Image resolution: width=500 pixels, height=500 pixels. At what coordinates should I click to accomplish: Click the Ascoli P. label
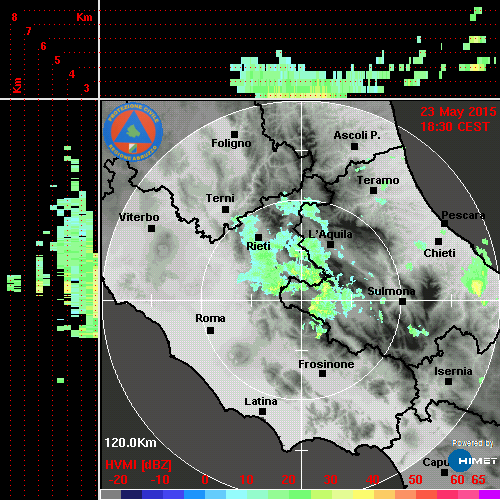pyautogui.click(x=357, y=135)
